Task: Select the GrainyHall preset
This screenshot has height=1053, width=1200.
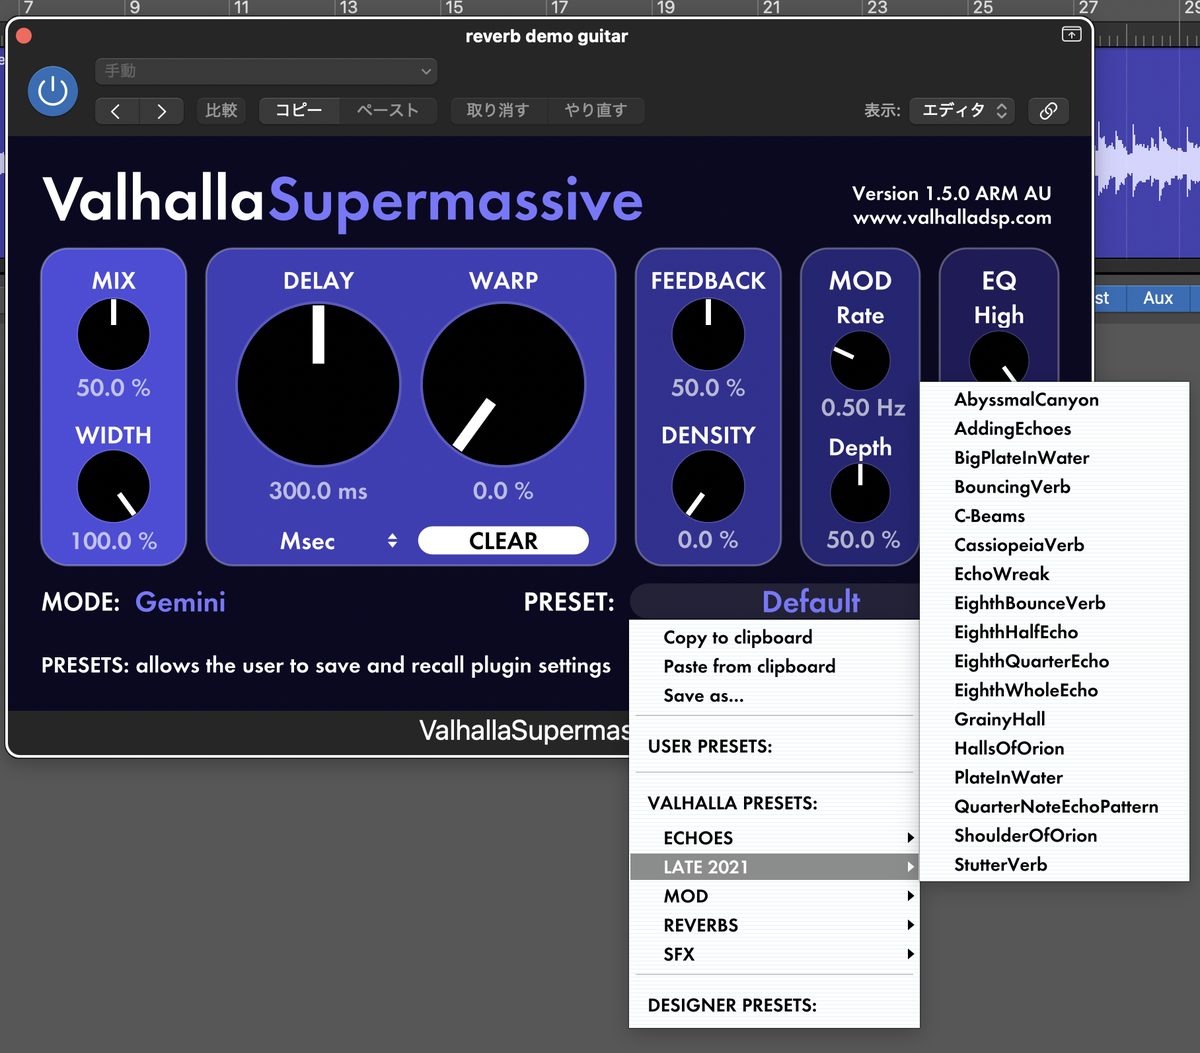Action: 1054,718
